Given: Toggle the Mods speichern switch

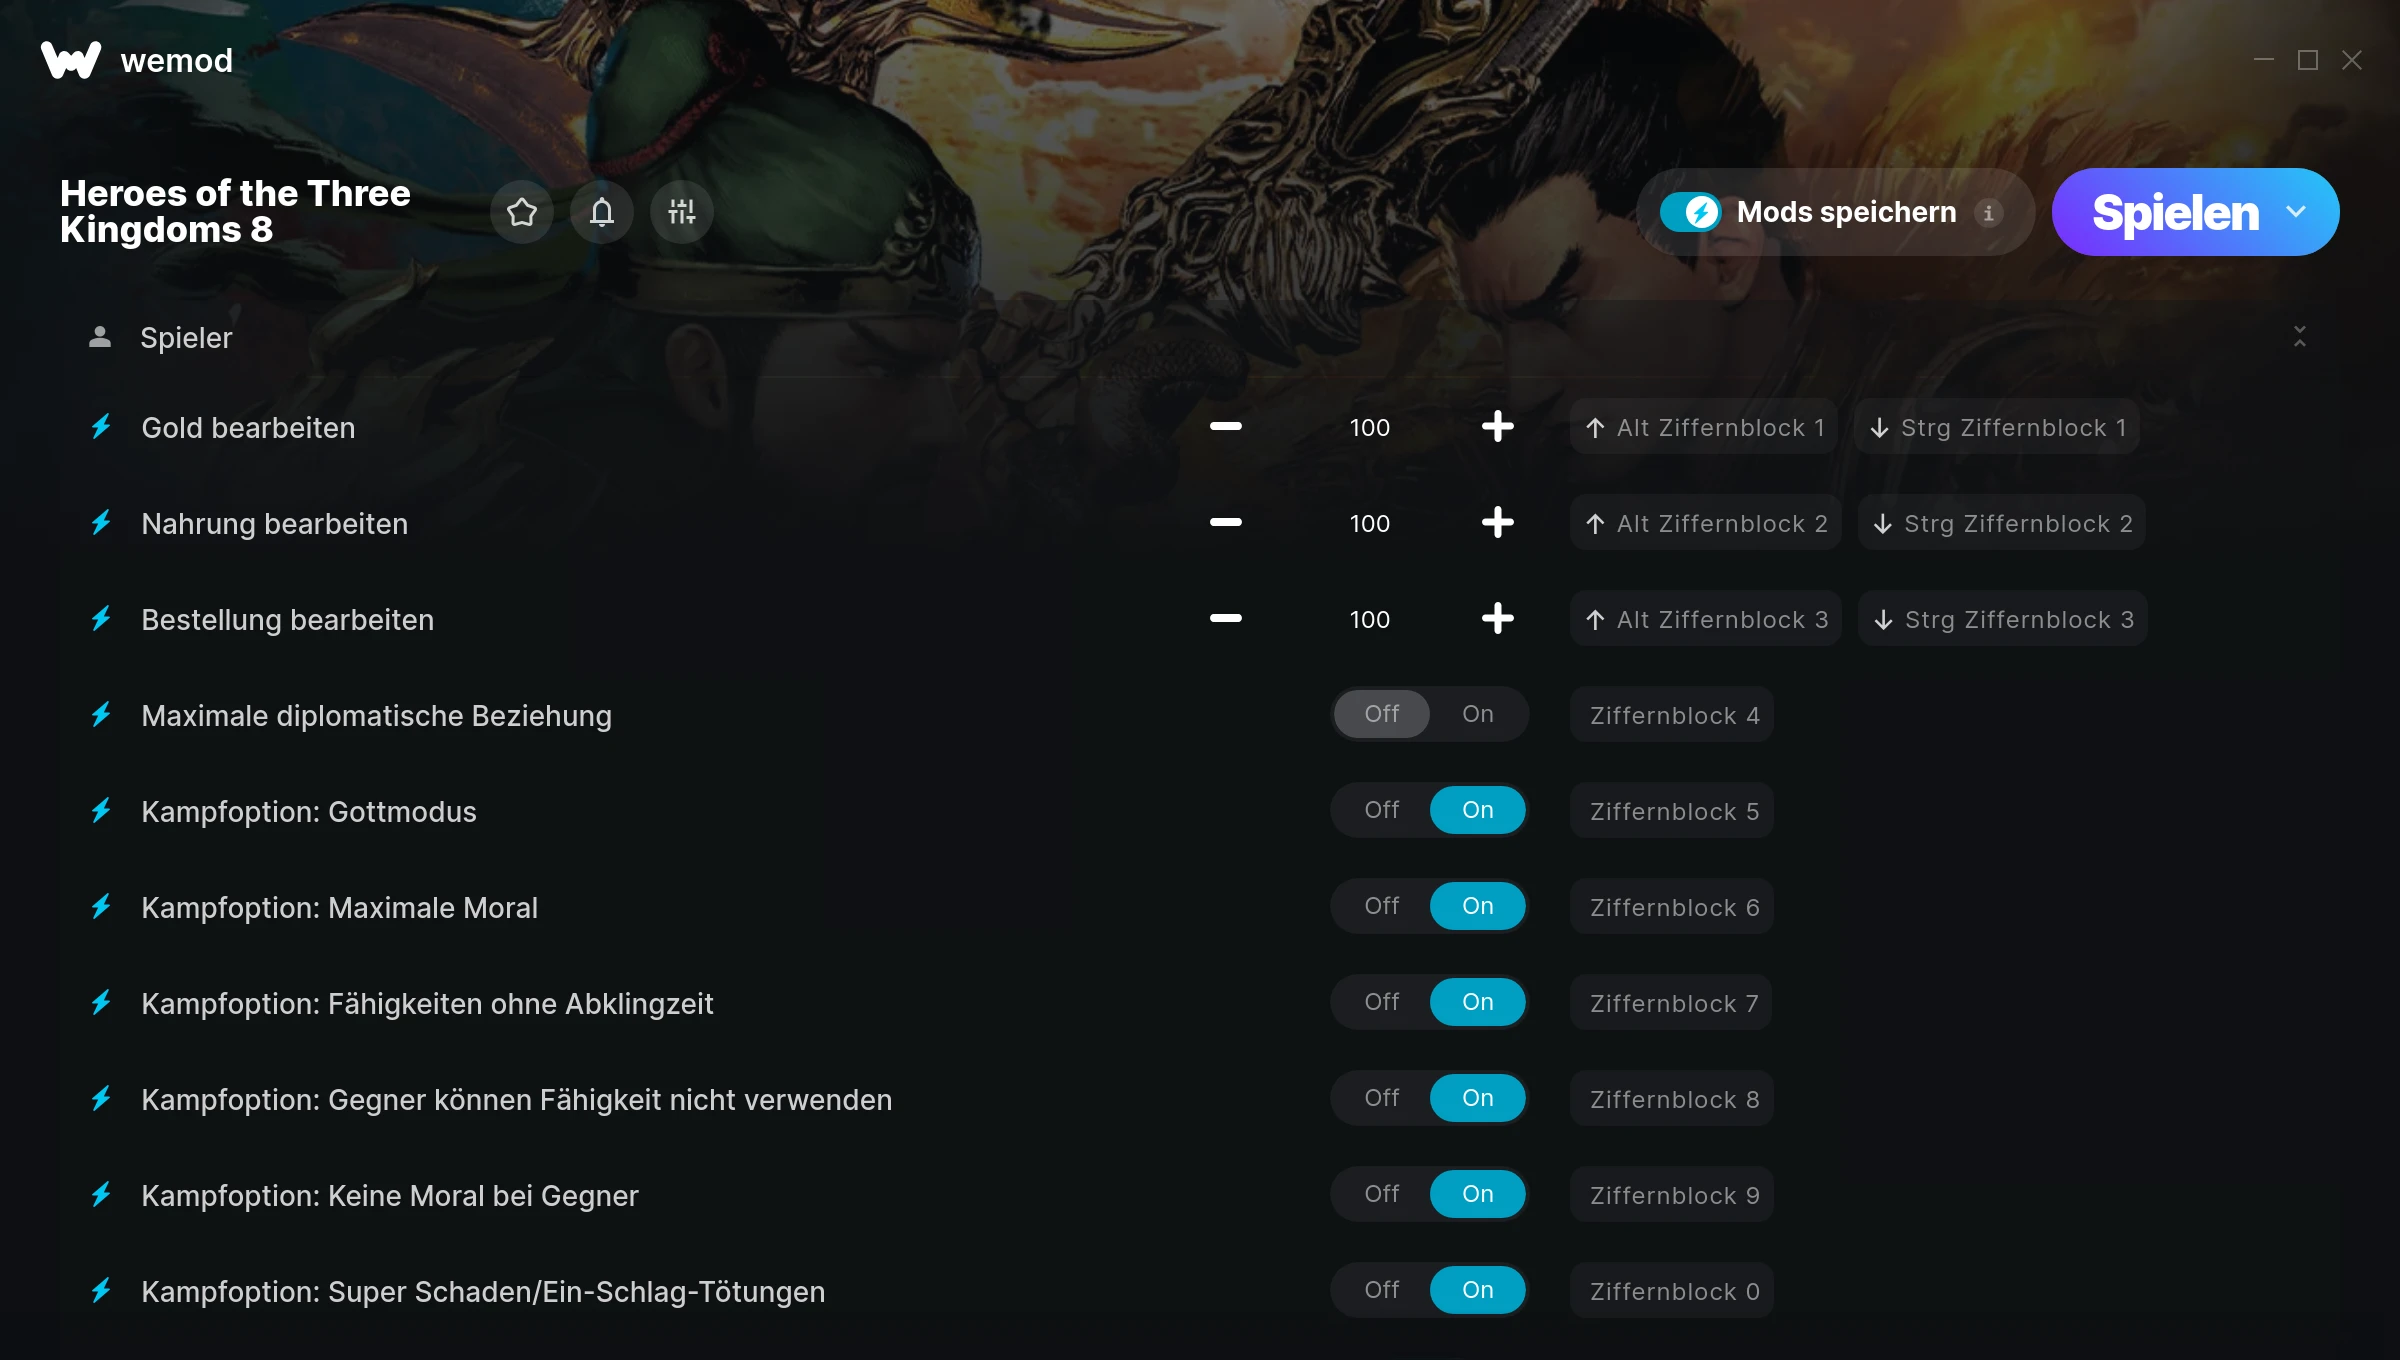Looking at the screenshot, I should click(1690, 212).
